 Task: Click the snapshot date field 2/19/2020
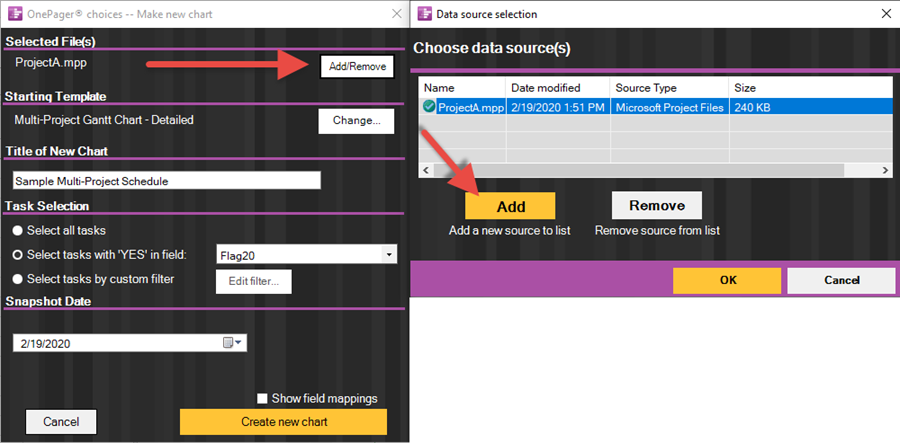pyautogui.click(x=130, y=343)
